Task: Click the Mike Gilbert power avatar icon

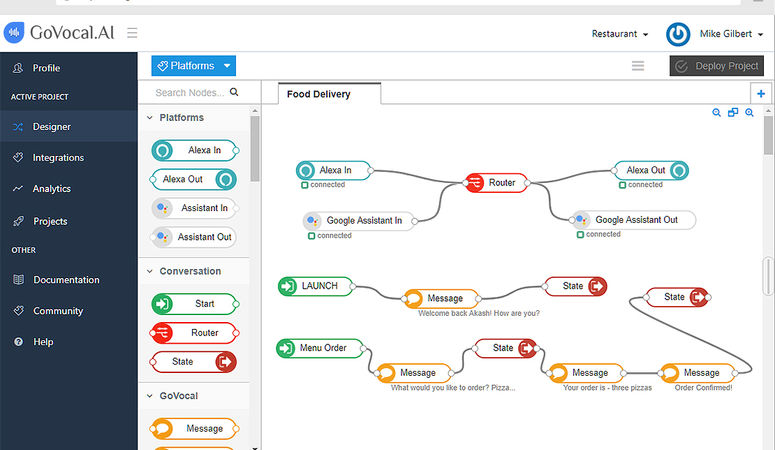Action: click(678, 34)
